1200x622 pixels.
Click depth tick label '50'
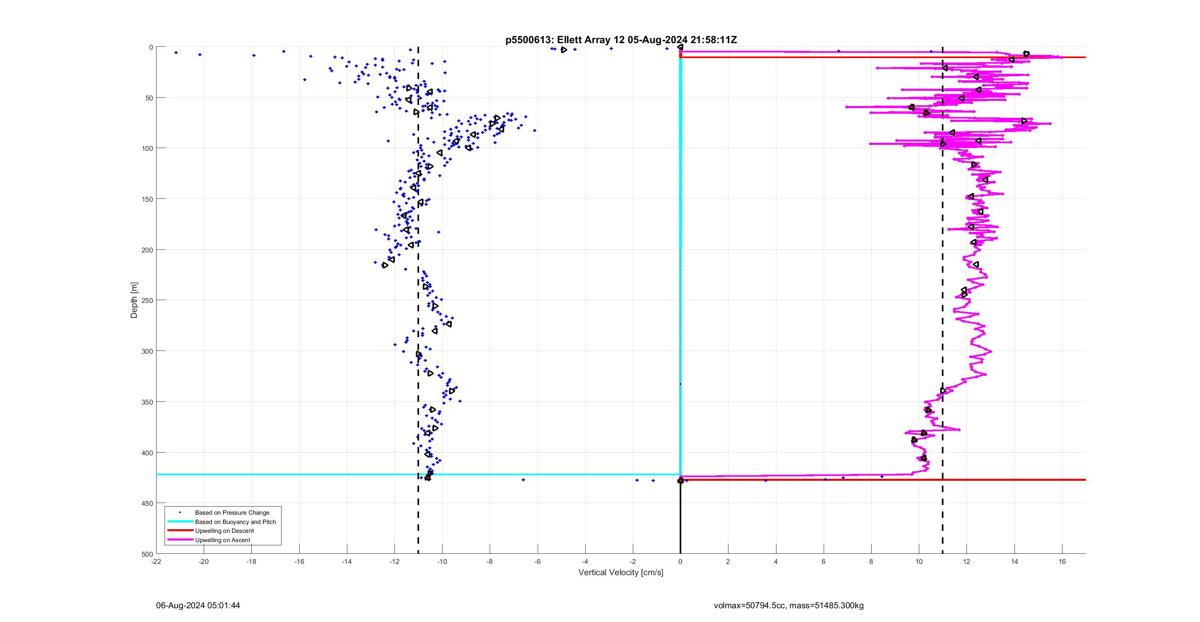coord(148,98)
